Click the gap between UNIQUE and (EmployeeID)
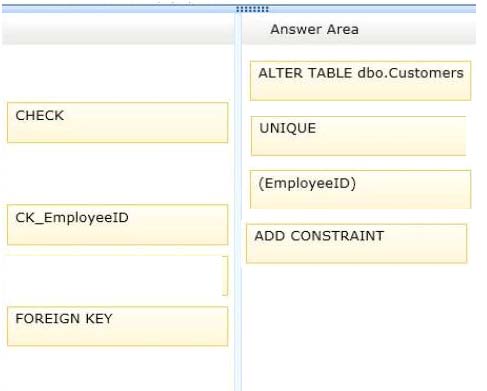 coord(358,163)
